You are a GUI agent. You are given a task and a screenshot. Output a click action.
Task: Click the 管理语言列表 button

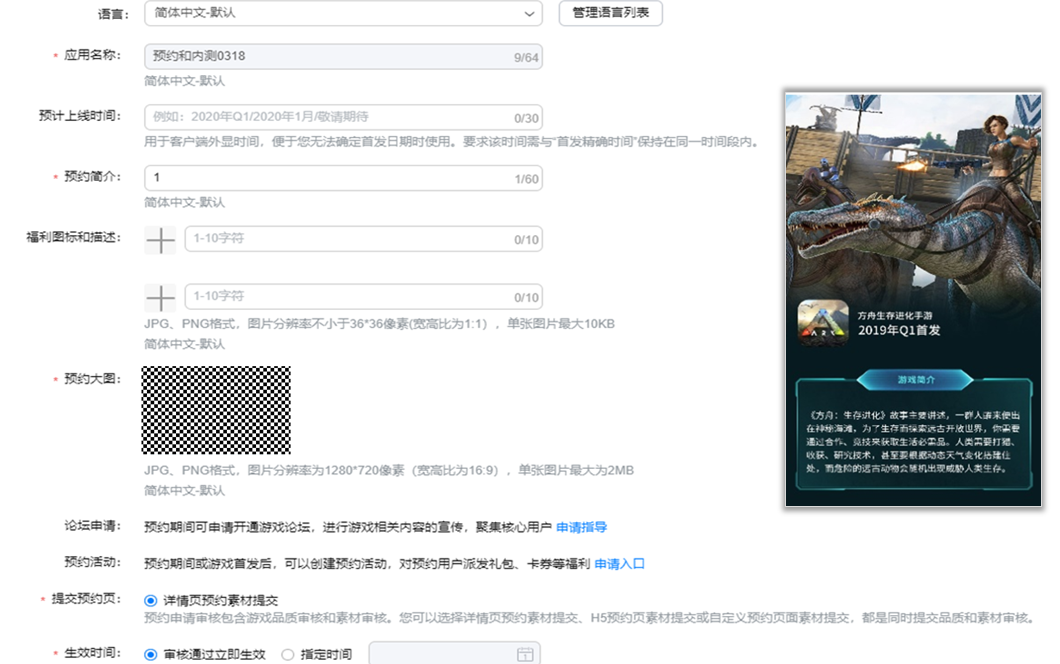click(610, 13)
